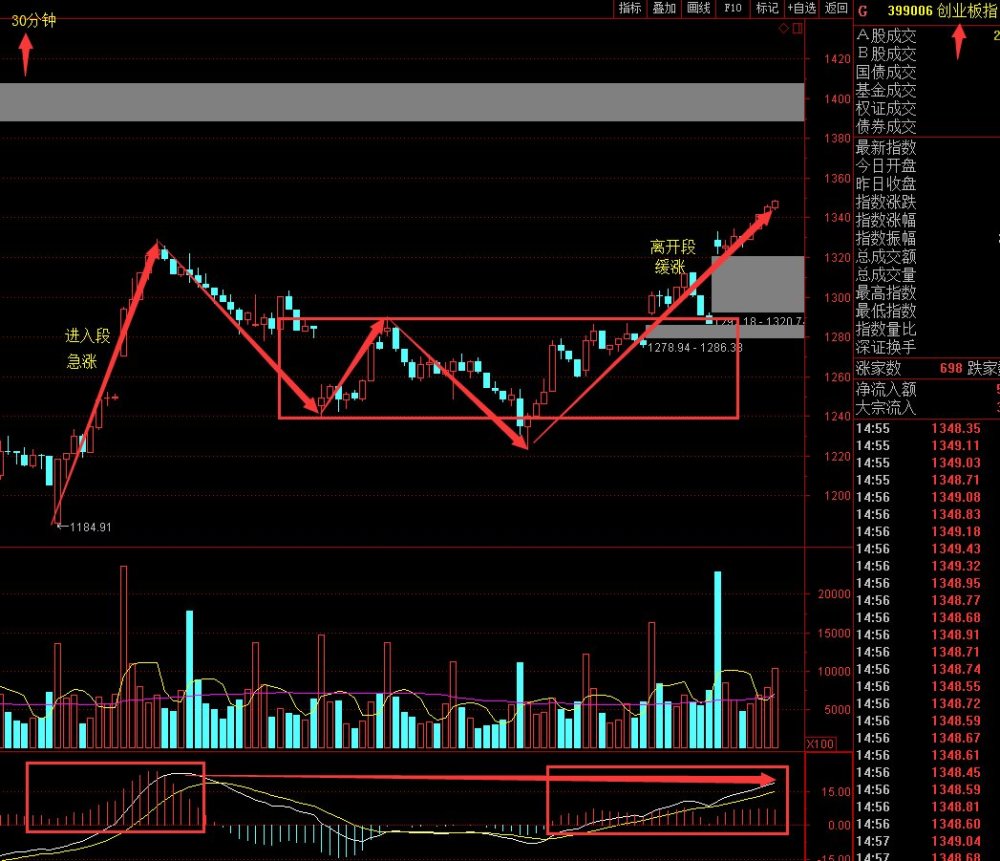Image resolution: width=1000 pixels, height=861 pixels.
Task: Click the 15.00 MACD axis label
Action: click(836, 791)
